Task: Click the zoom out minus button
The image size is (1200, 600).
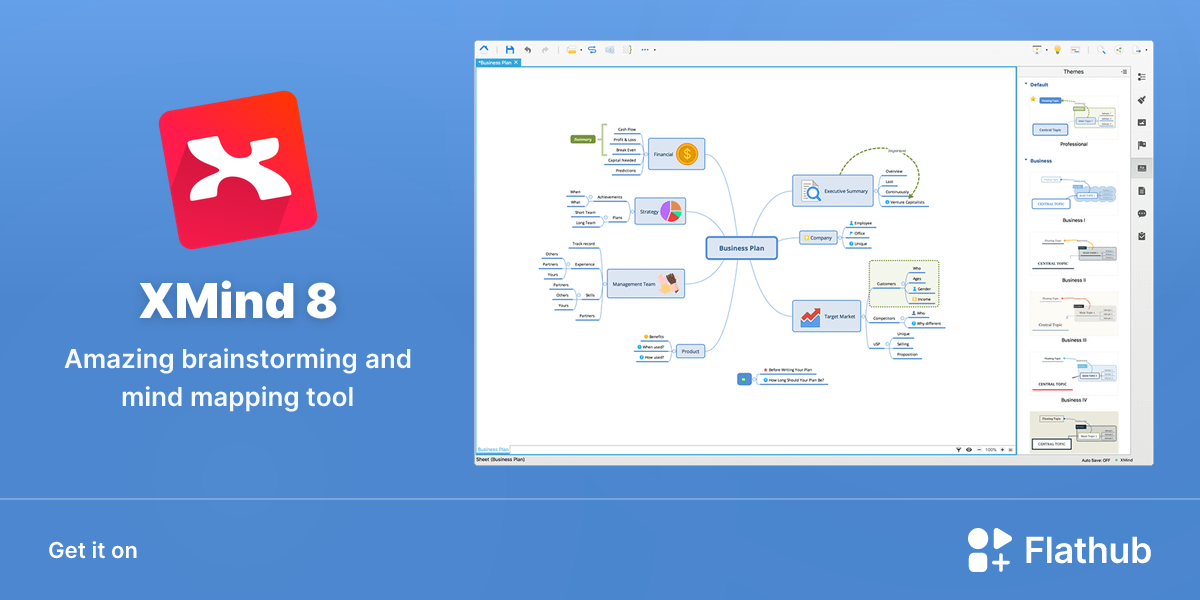Action: pos(979,450)
